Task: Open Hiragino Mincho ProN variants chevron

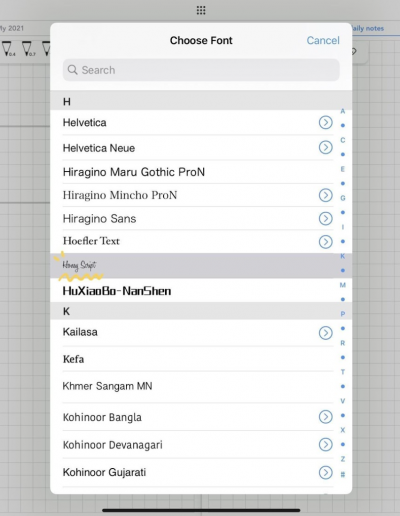Action: coord(325,195)
